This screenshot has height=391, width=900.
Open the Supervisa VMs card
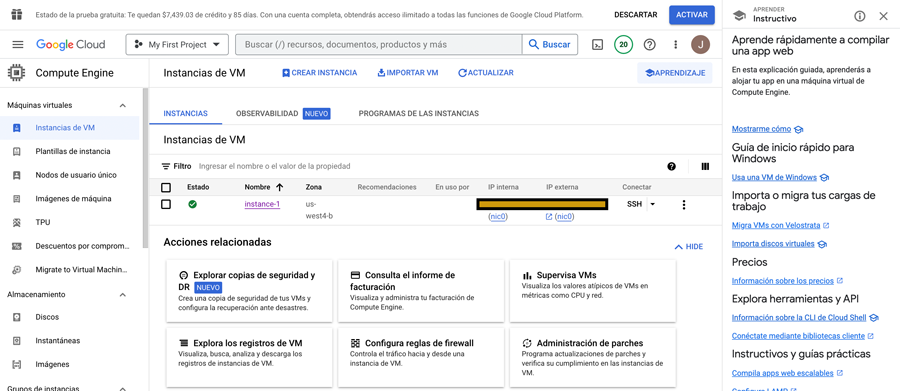point(593,291)
